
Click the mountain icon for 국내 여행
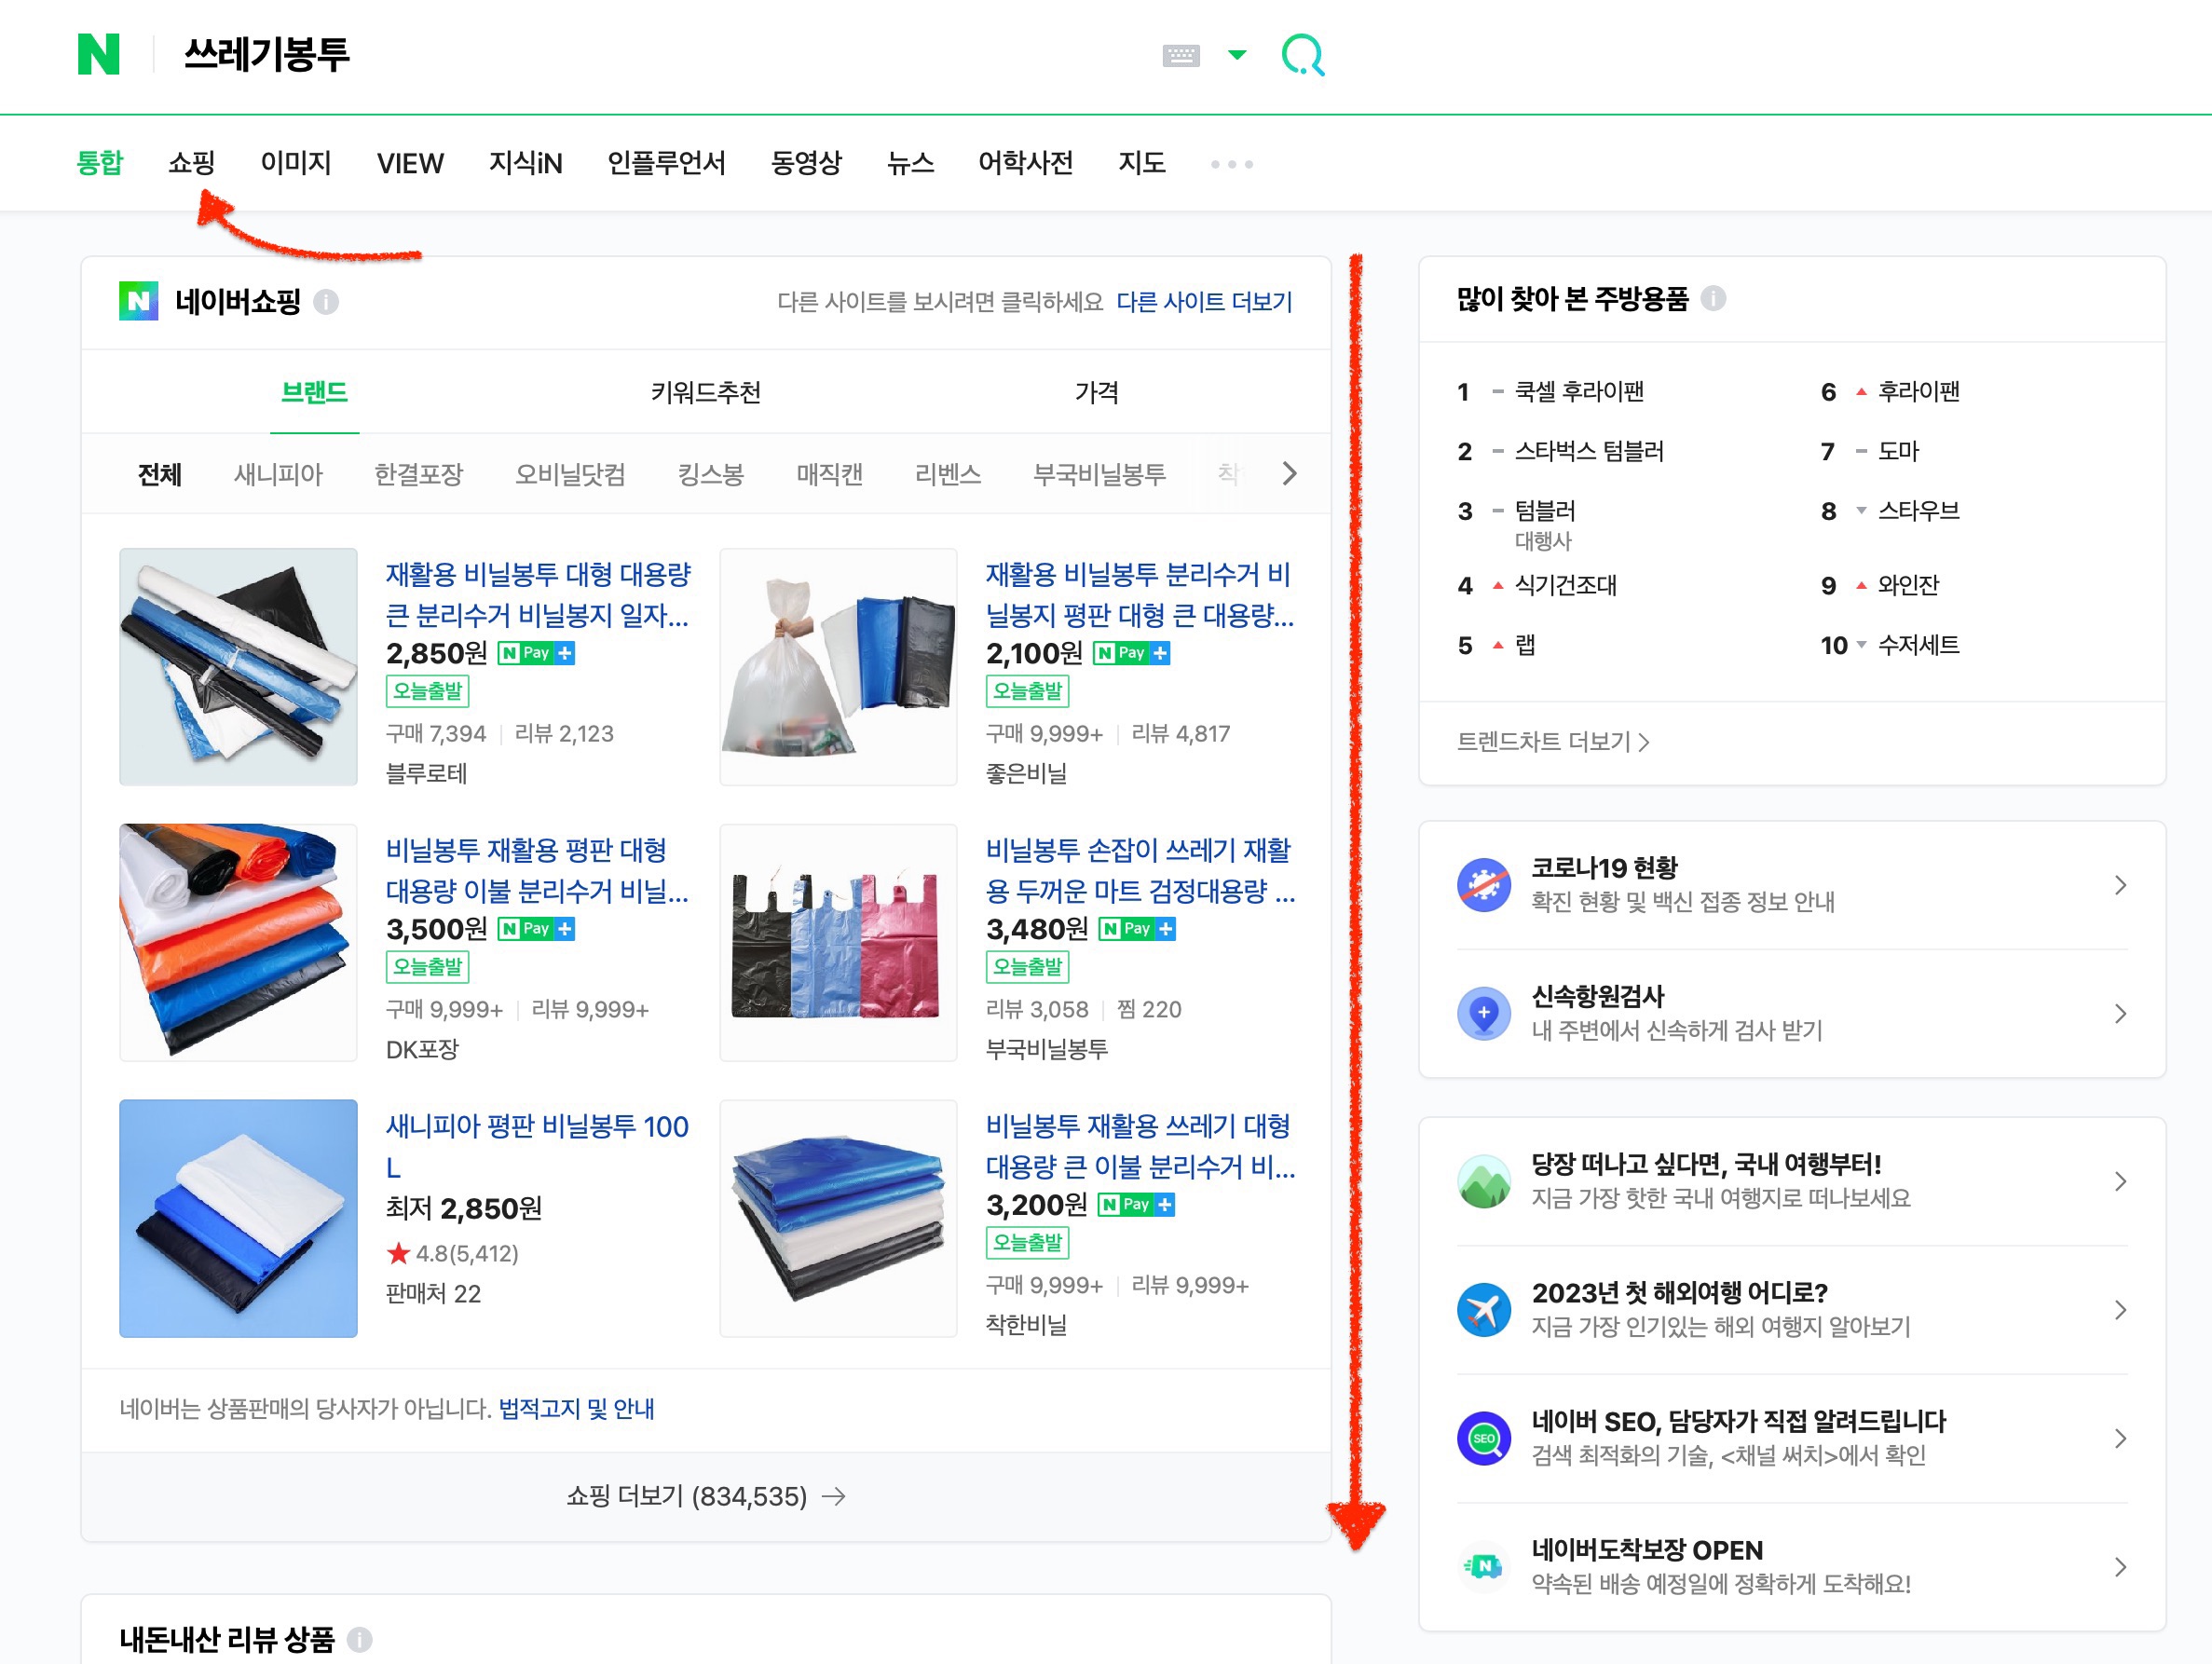[x=1484, y=1181]
